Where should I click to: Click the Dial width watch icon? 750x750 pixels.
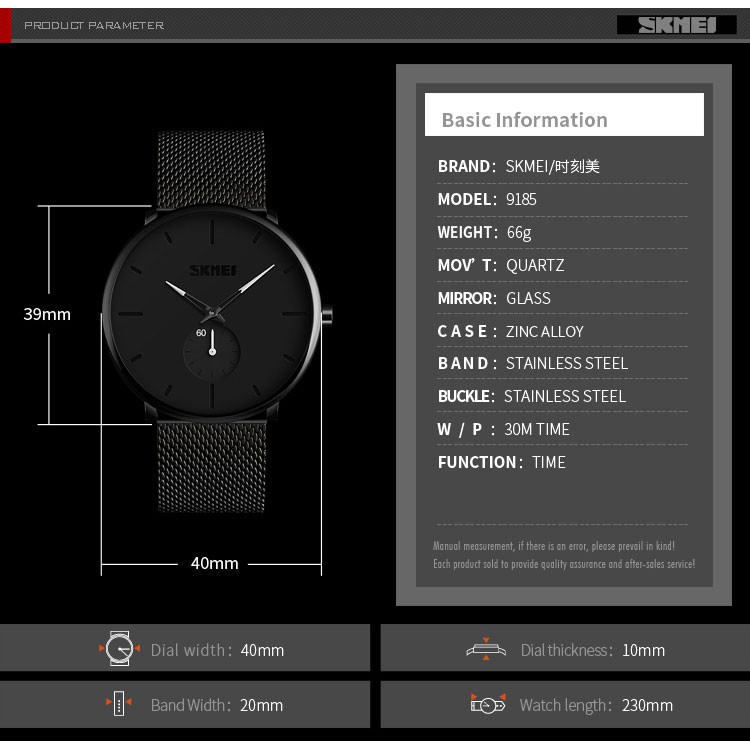[x=120, y=649]
